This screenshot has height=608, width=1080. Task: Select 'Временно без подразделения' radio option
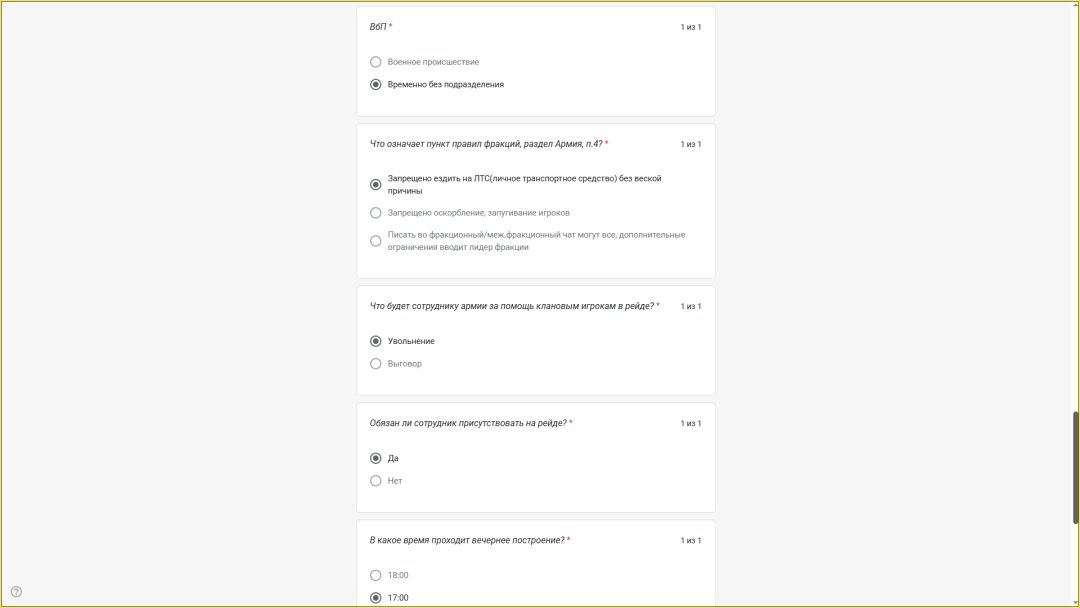(x=376, y=85)
